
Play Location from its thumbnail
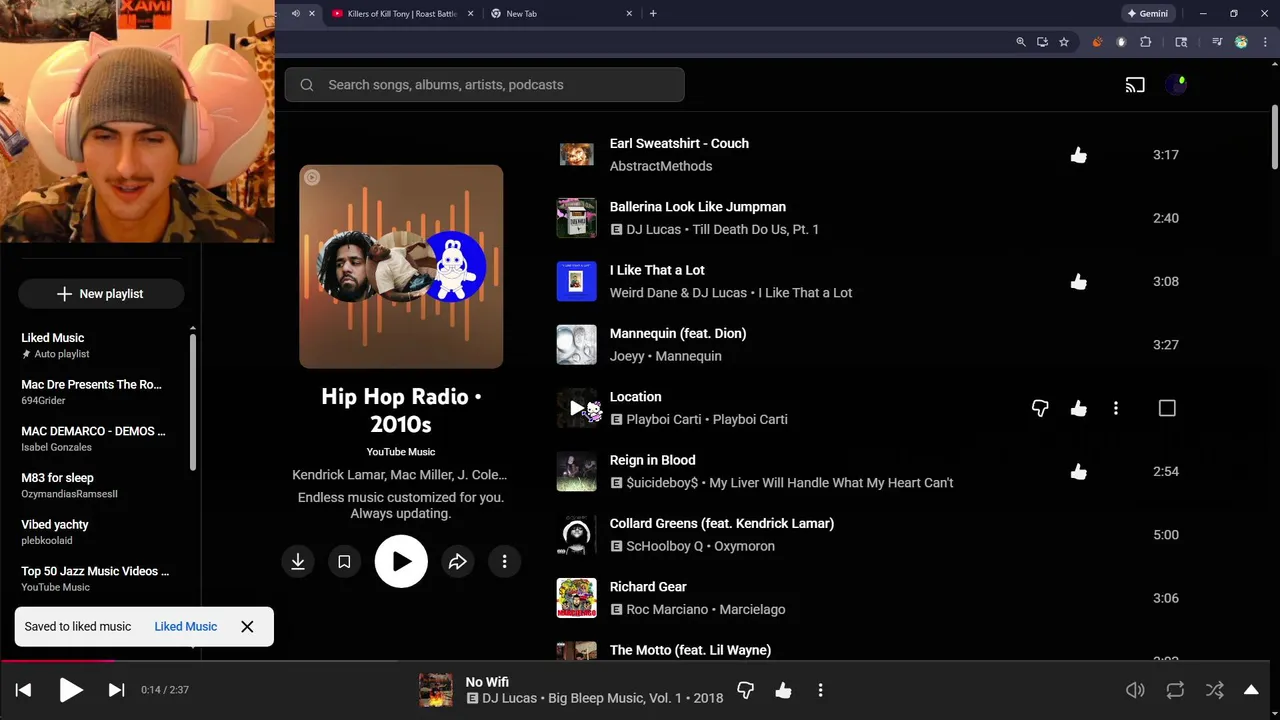[x=577, y=408]
